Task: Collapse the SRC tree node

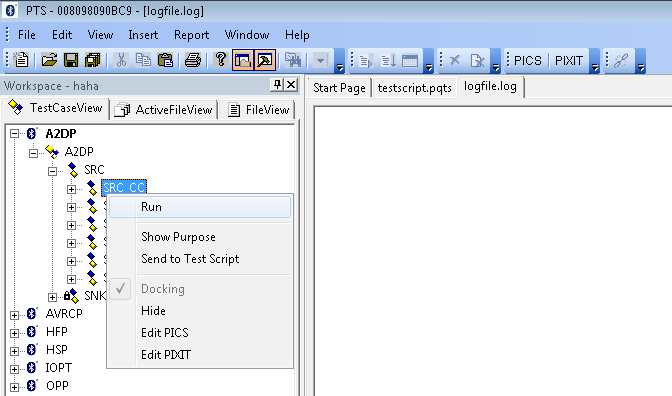Action: [x=52, y=171]
